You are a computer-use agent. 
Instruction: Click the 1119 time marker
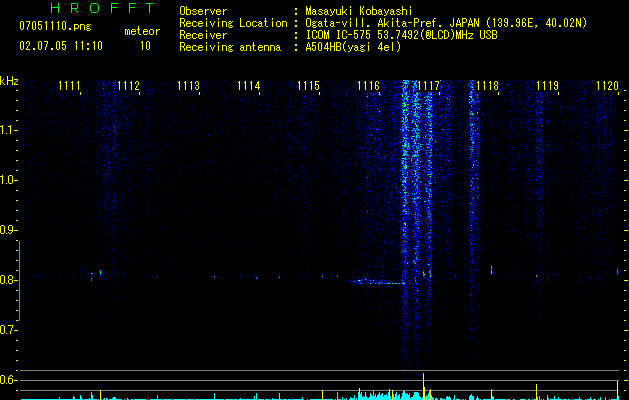click(x=548, y=86)
